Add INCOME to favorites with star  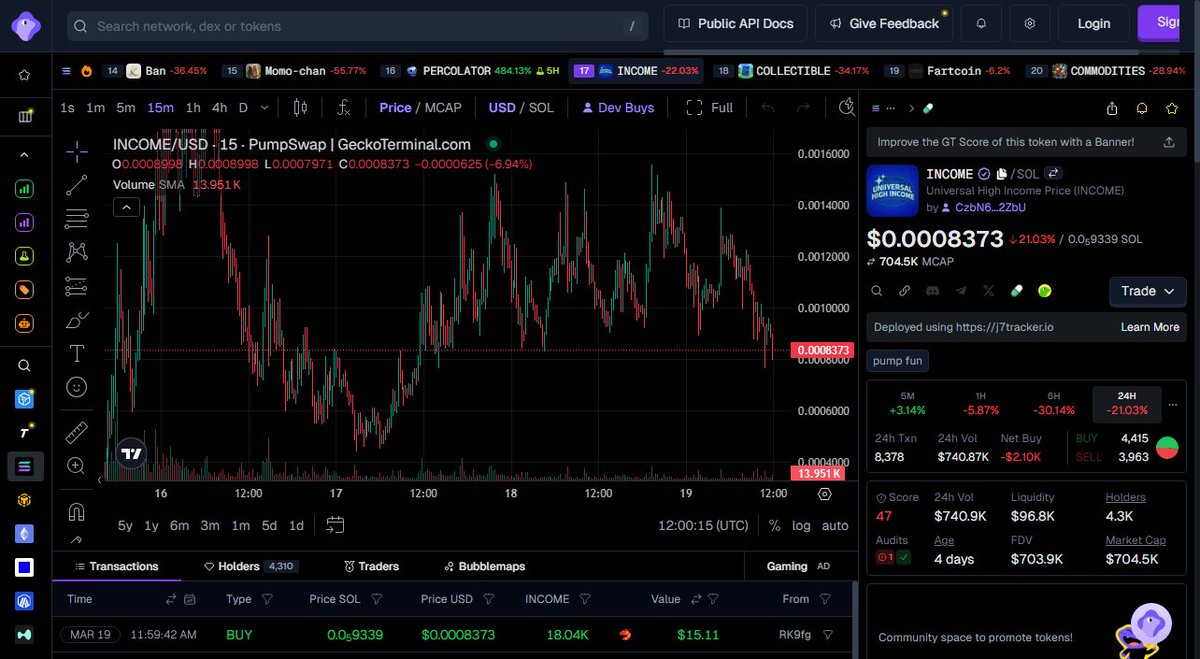point(1171,108)
